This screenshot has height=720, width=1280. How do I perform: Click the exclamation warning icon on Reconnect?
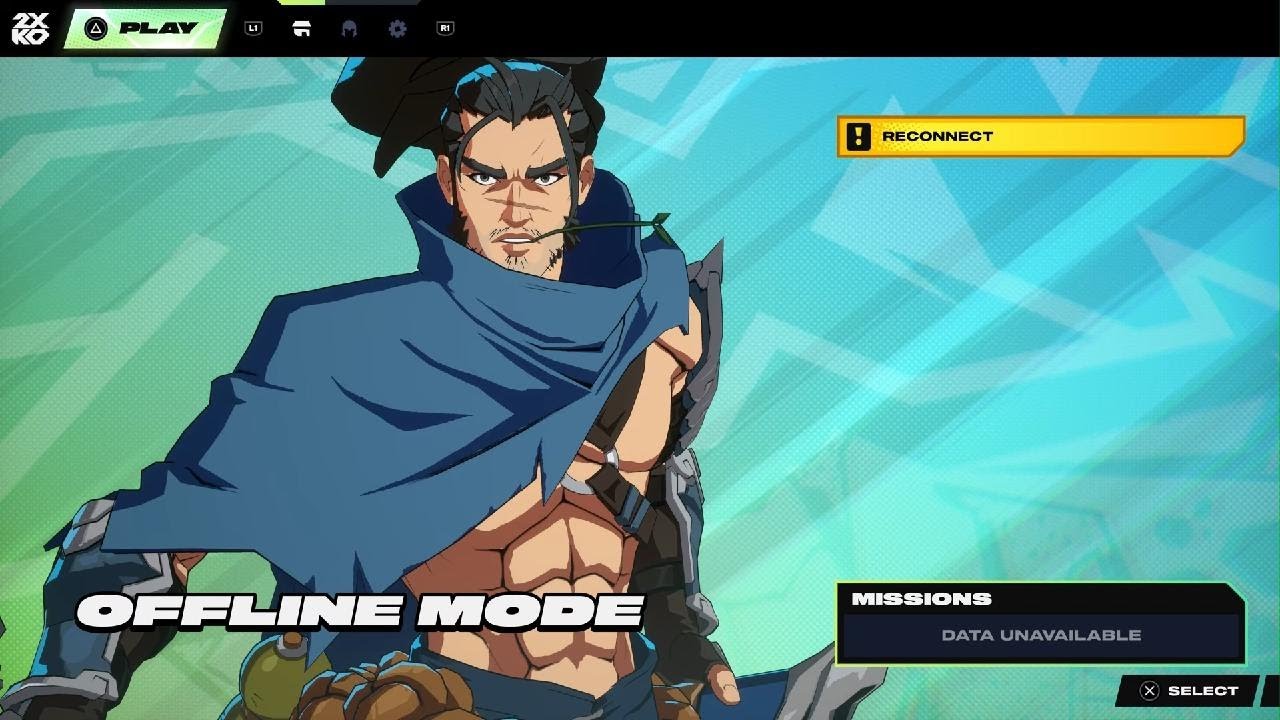[858, 136]
